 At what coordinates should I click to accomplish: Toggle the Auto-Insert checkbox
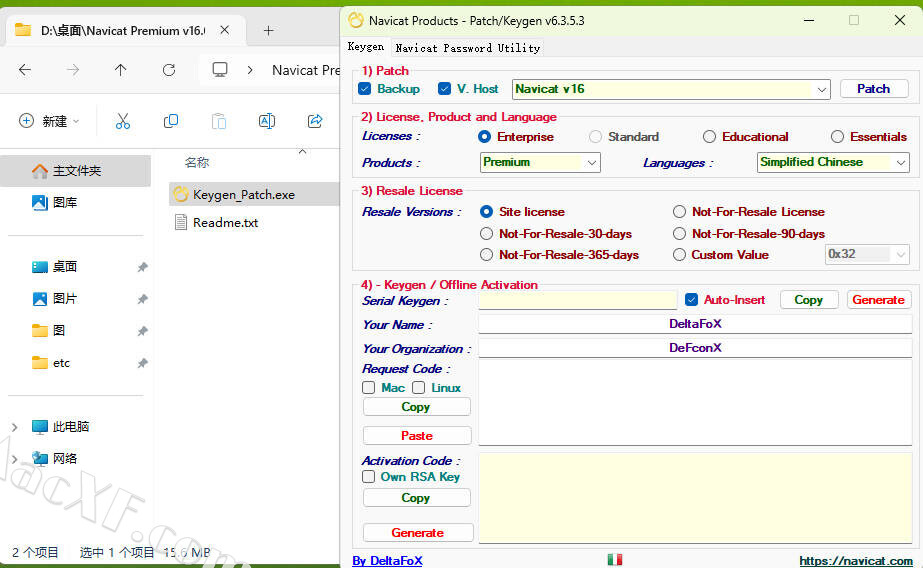pyautogui.click(x=692, y=300)
